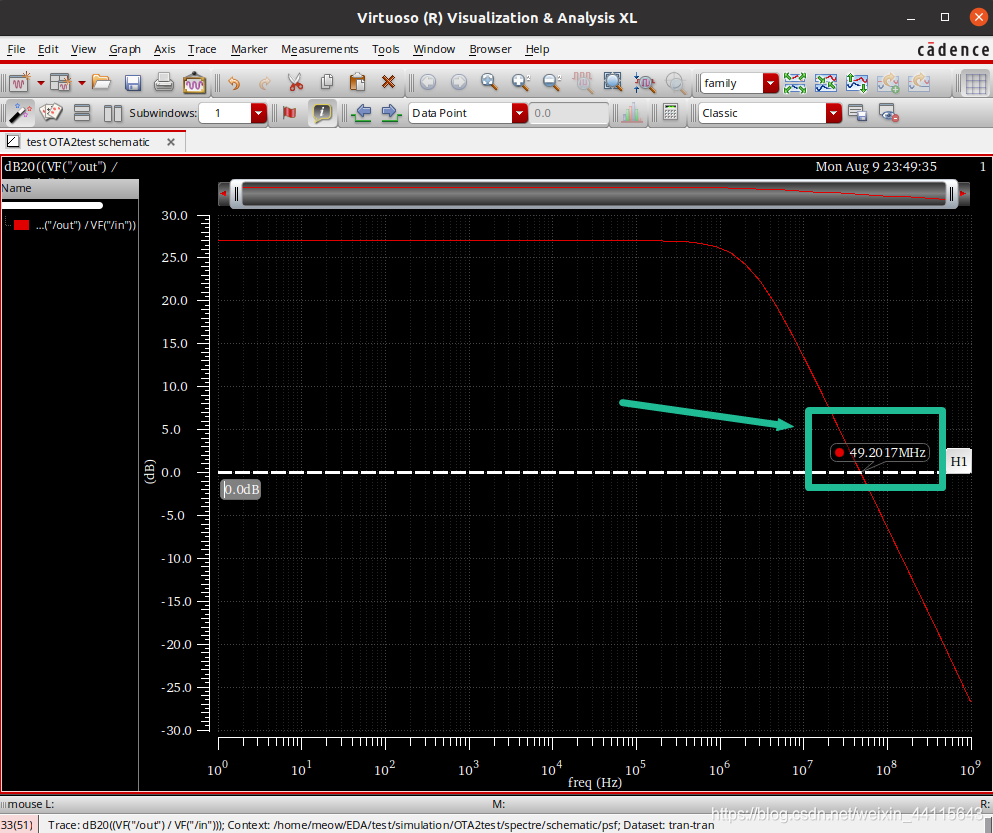
Task: Close the test OTA2test schematic tab
Action: [171, 142]
